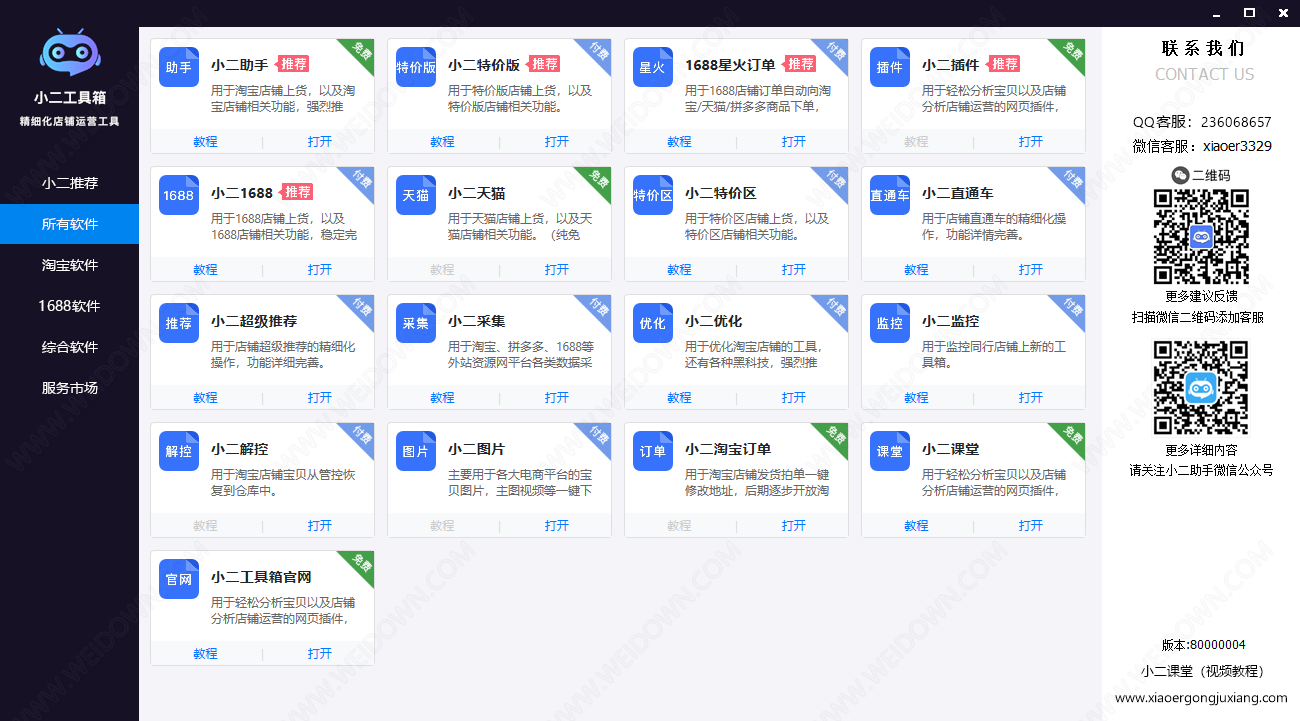The width and height of the screenshot is (1300, 721).
Task: Click the 联系我们 heading
Action: [x=1203, y=48]
